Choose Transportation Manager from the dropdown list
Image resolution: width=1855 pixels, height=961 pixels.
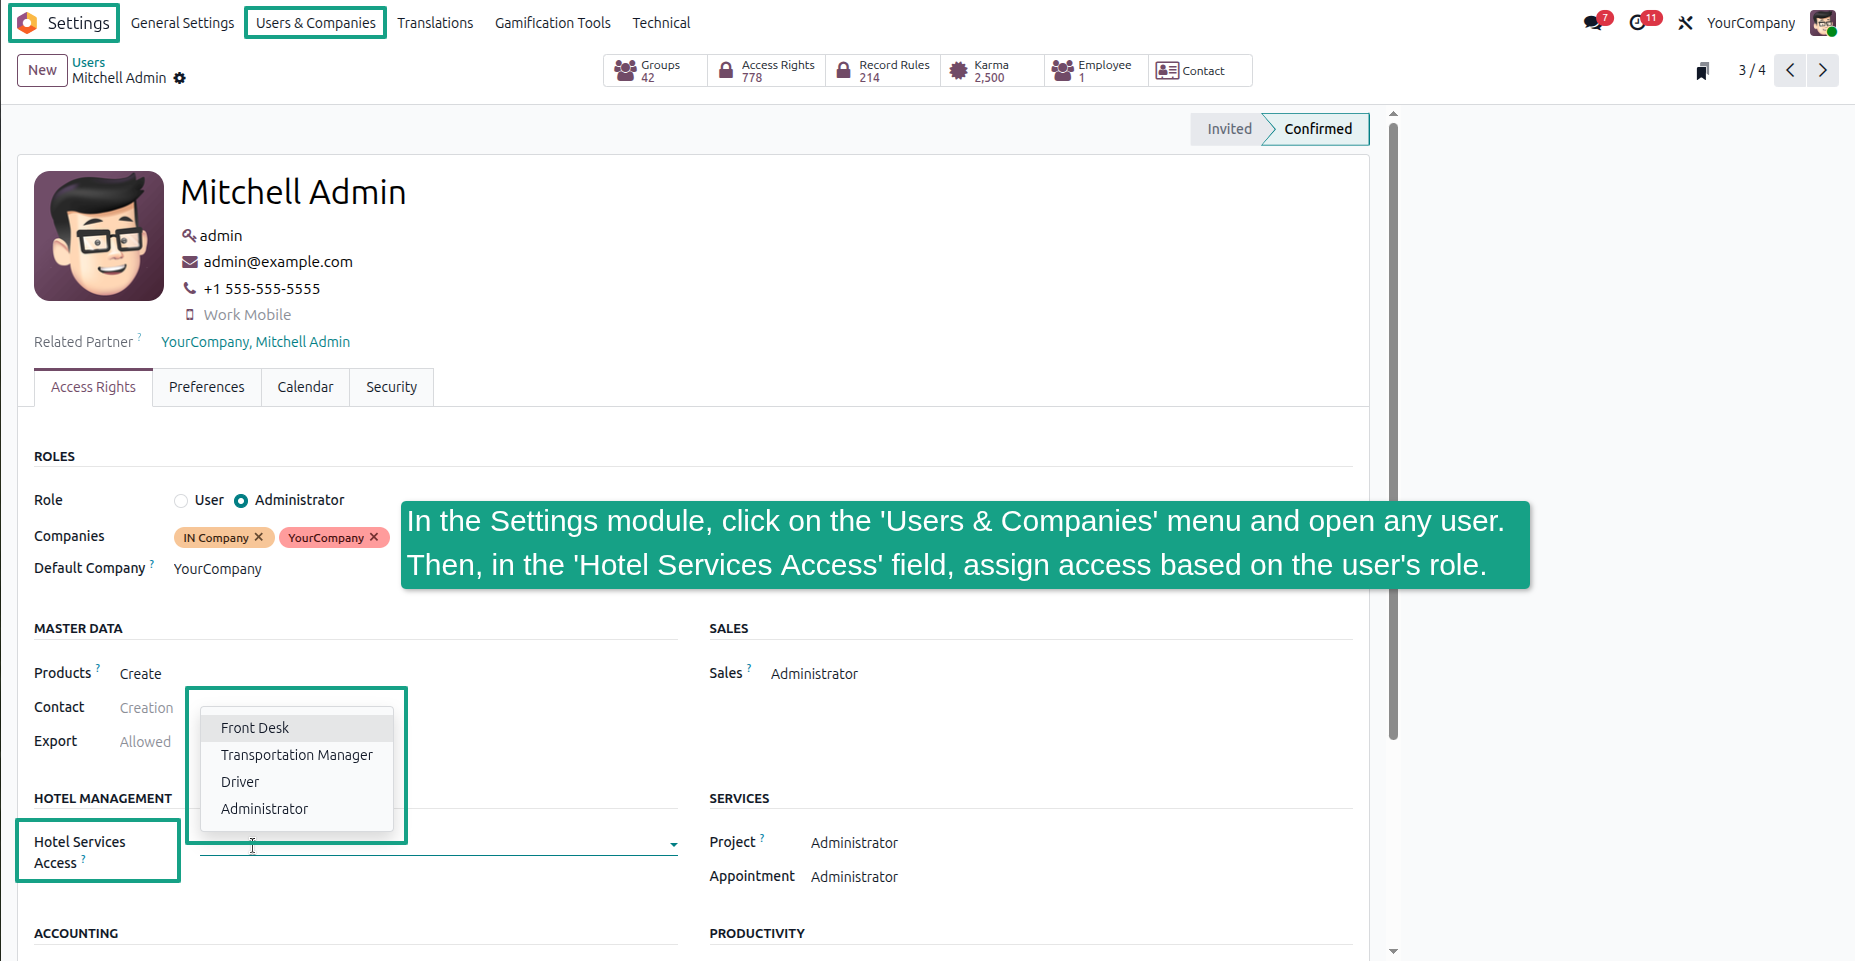point(297,755)
